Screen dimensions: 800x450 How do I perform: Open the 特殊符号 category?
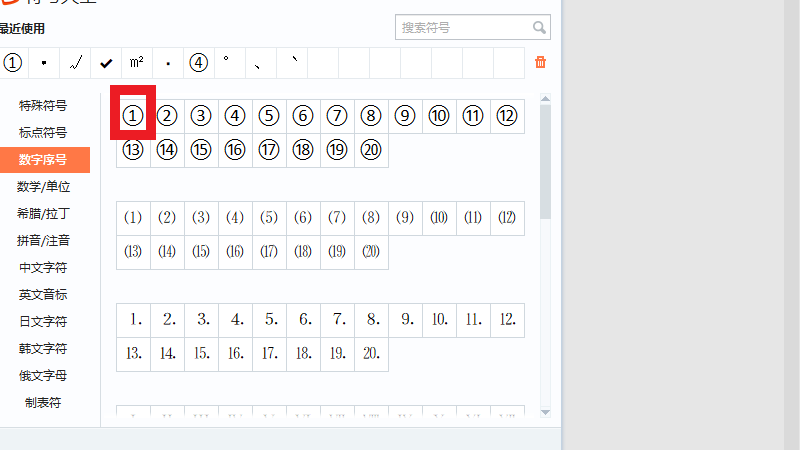44,106
